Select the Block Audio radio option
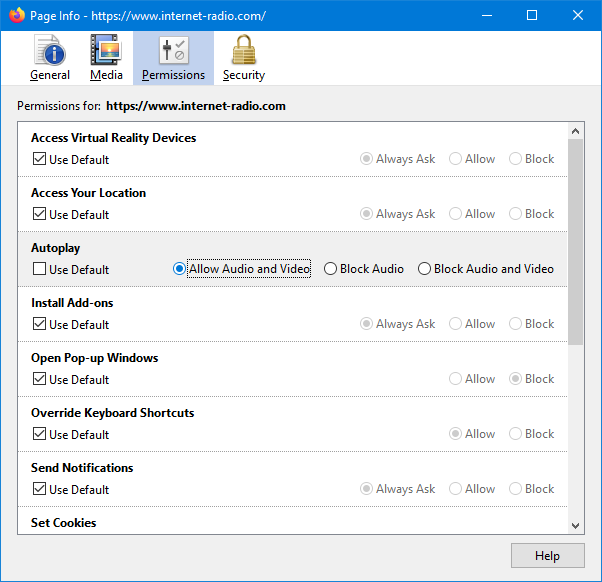The height and width of the screenshot is (582, 602). coord(331,269)
